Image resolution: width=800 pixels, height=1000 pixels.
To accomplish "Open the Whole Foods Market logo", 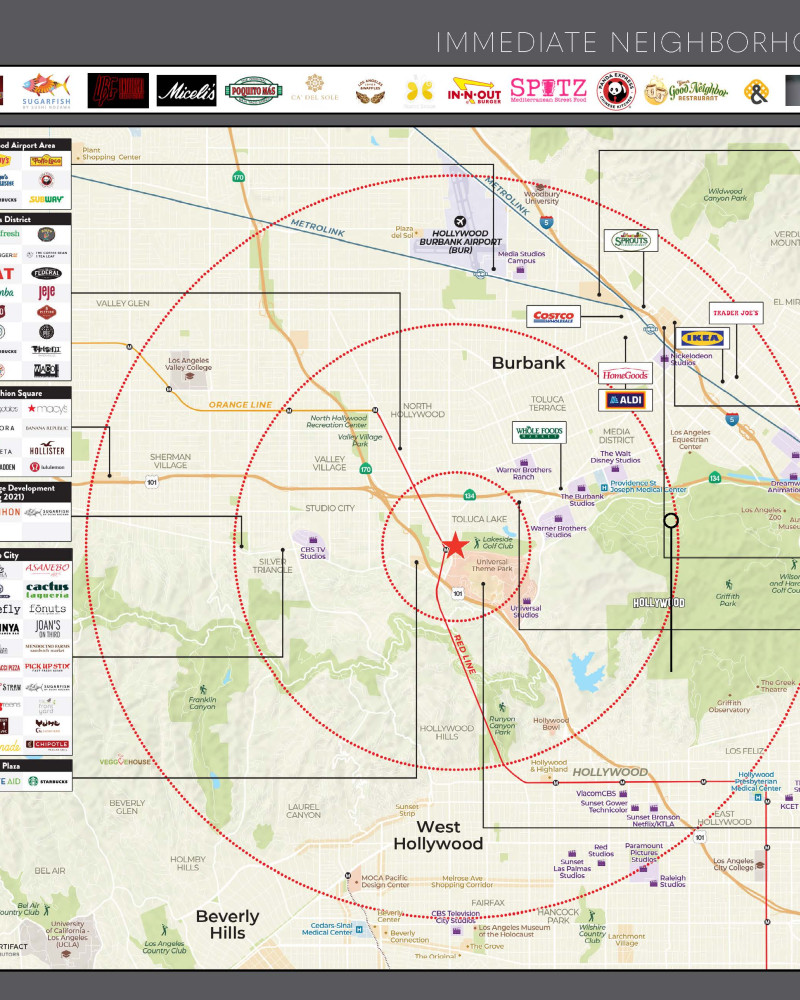I will [539, 433].
